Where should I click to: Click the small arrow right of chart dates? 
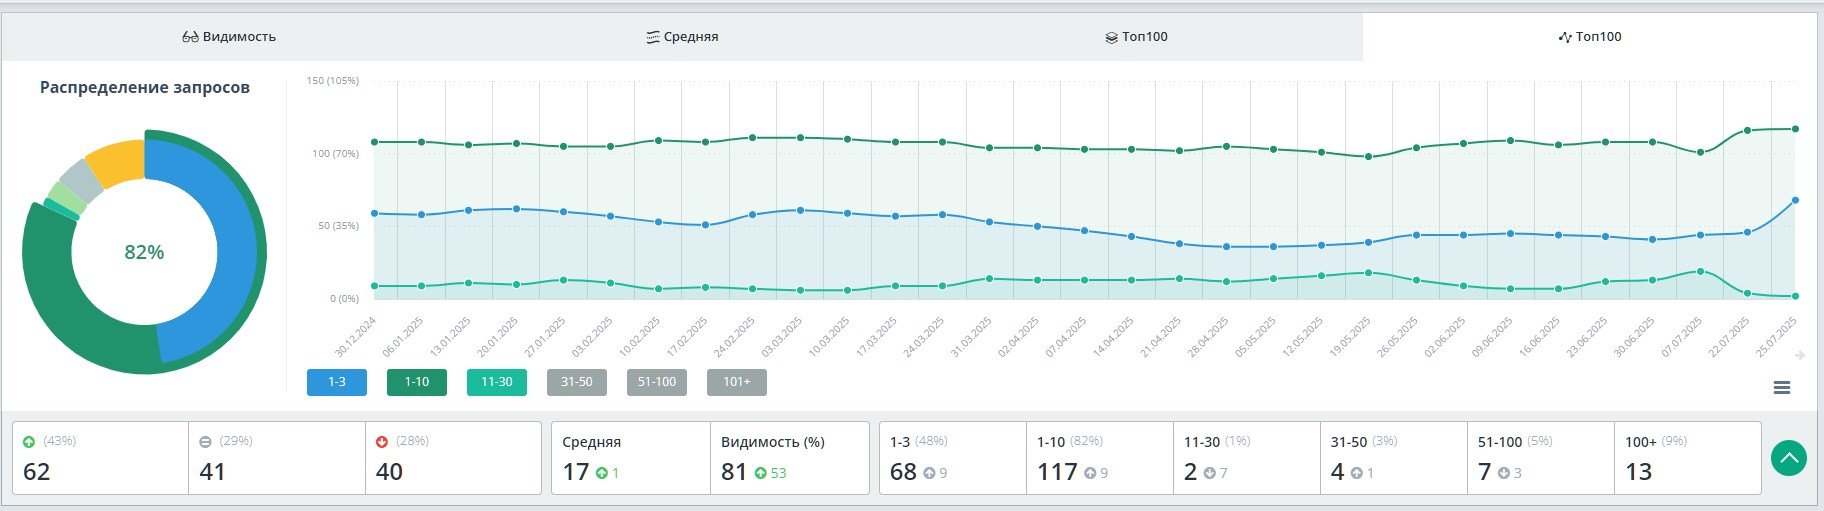coord(1800,355)
